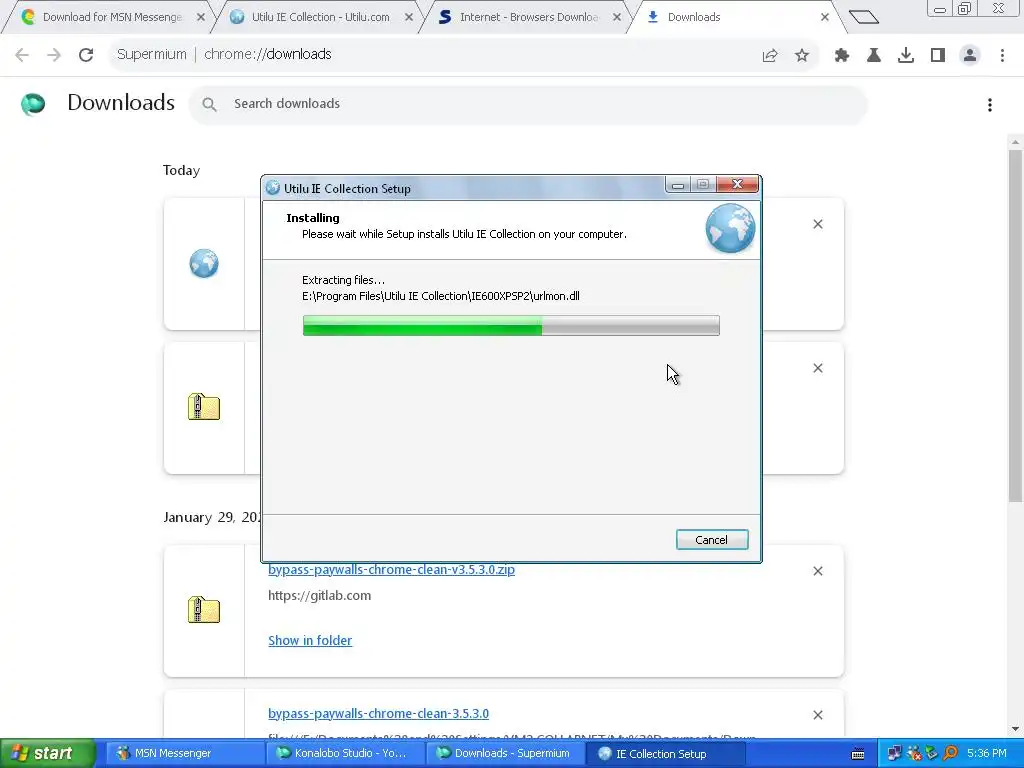
Task: Cancel the Utilu IE Collection installation
Action: [x=712, y=540]
